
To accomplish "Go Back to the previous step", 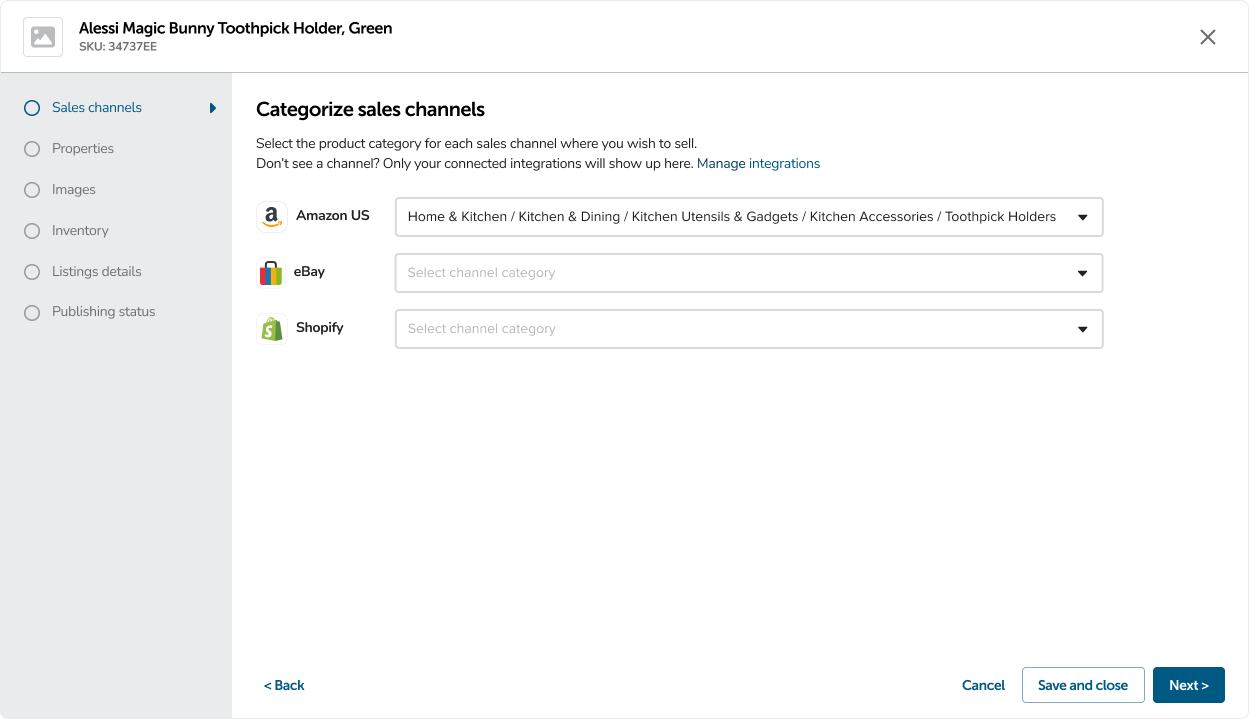I will tap(284, 685).
